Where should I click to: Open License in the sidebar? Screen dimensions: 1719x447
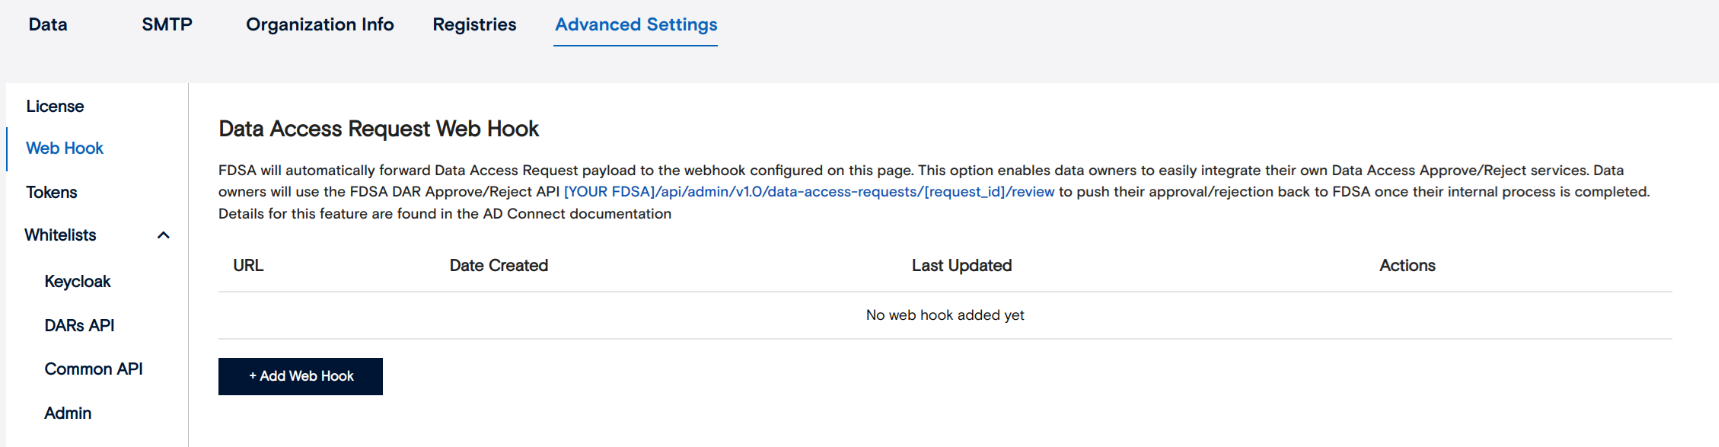click(x=55, y=106)
